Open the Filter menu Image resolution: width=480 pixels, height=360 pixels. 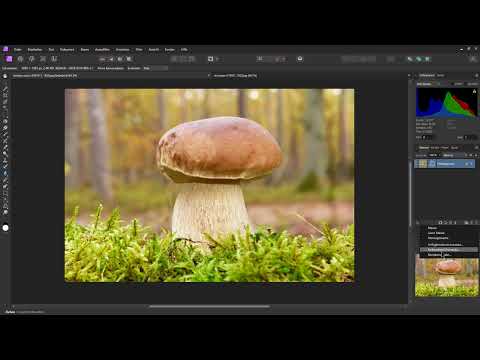coord(139,50)
